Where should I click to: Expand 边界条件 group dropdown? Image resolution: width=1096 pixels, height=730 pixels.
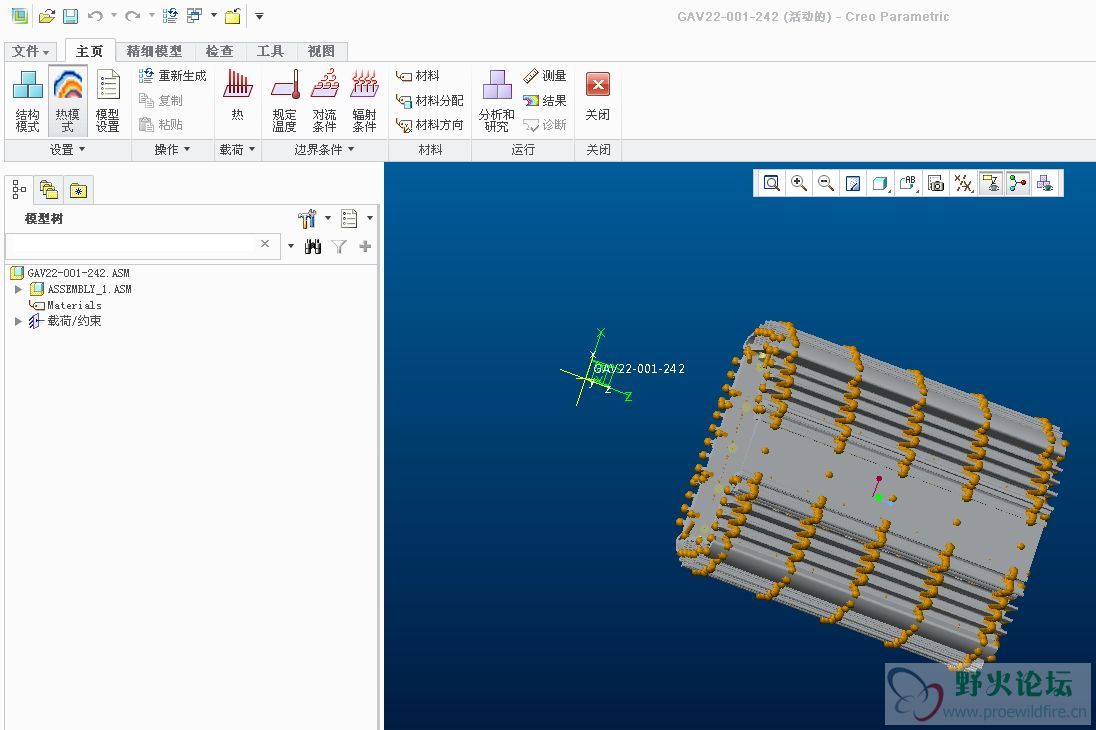(x=324, y=150)
